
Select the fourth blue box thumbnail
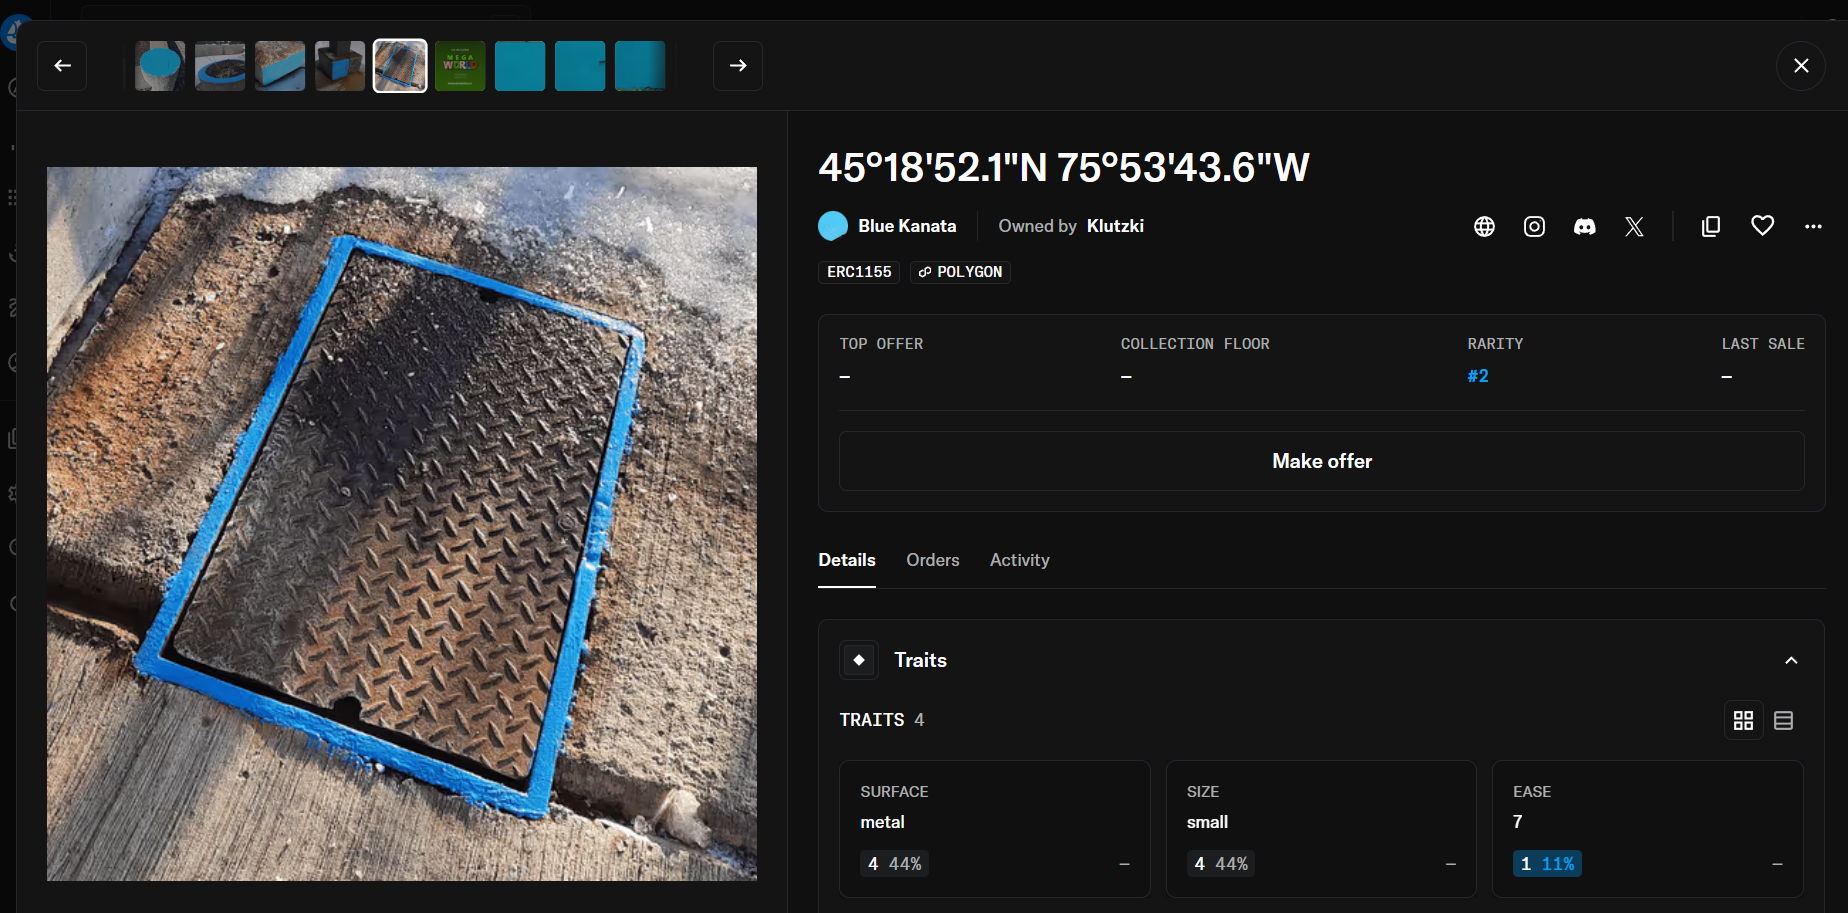(x=340, y=66)
